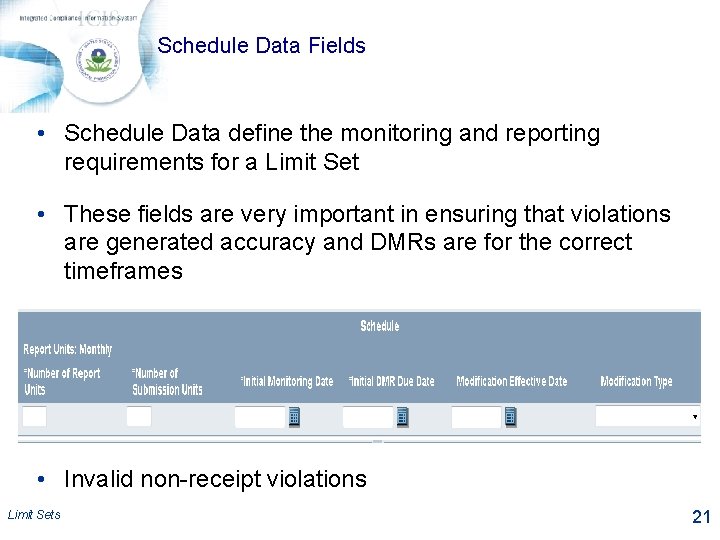
Task: Click the Schedule section header
Action: [379, 326]
